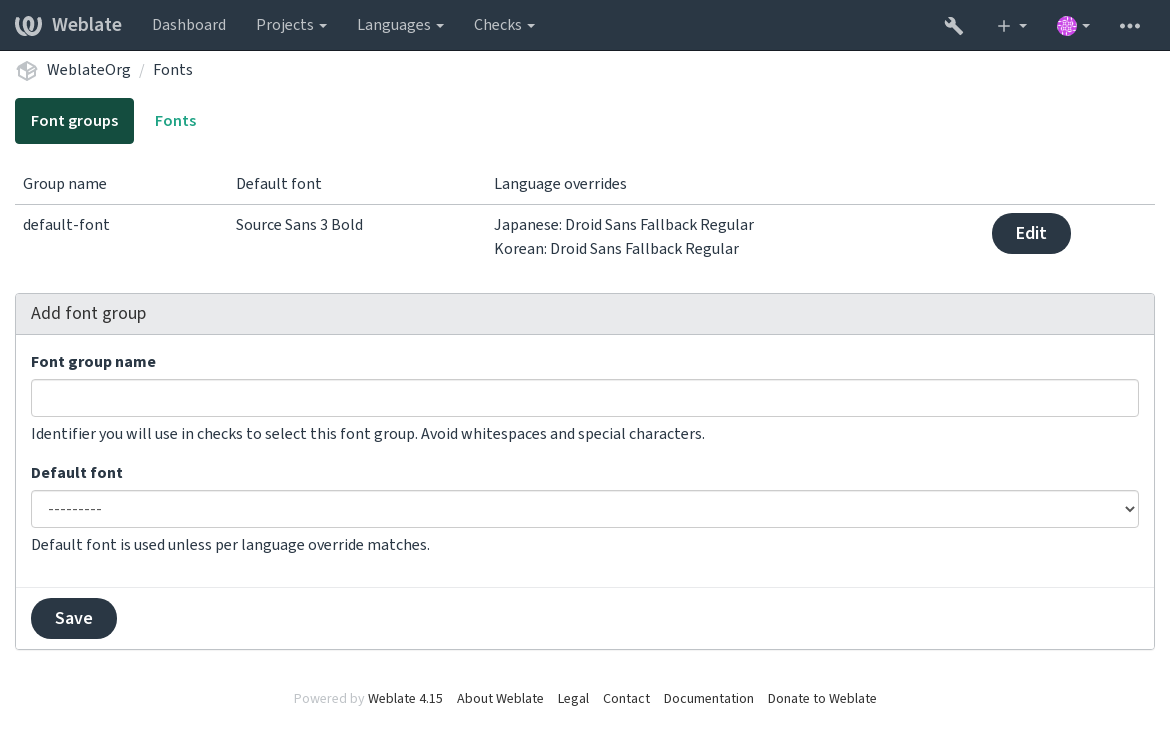Open the user avatar menu
Image resolution: width=1170 pixels, height=737 pixels.
click(x=1073, y=25)
